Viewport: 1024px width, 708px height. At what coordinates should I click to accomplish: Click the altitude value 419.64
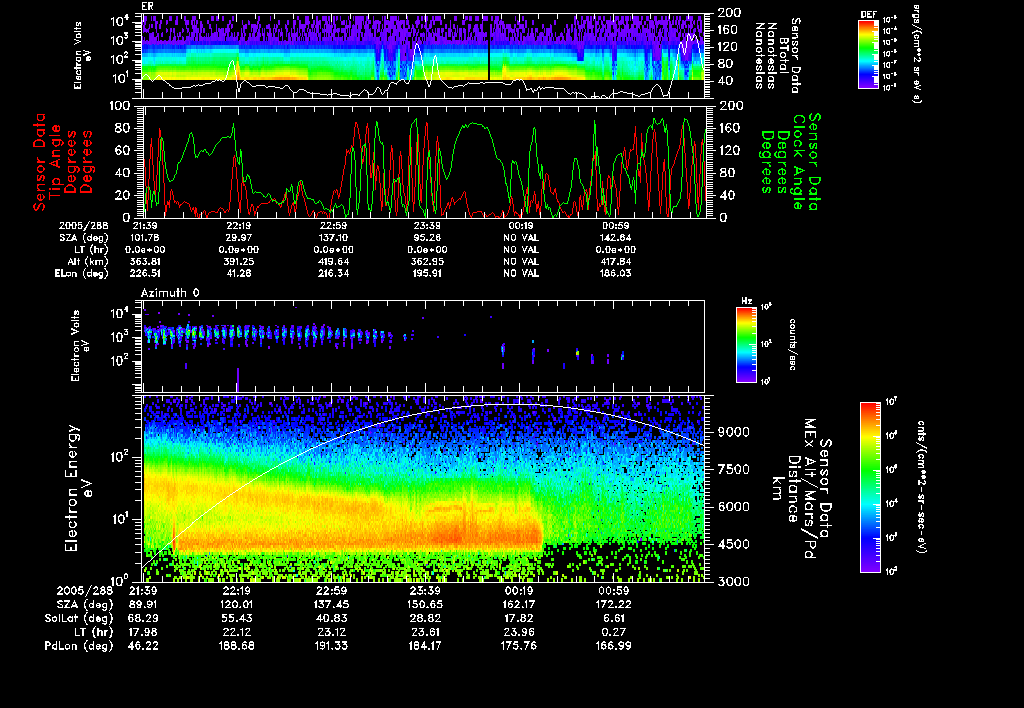[332, 261]
